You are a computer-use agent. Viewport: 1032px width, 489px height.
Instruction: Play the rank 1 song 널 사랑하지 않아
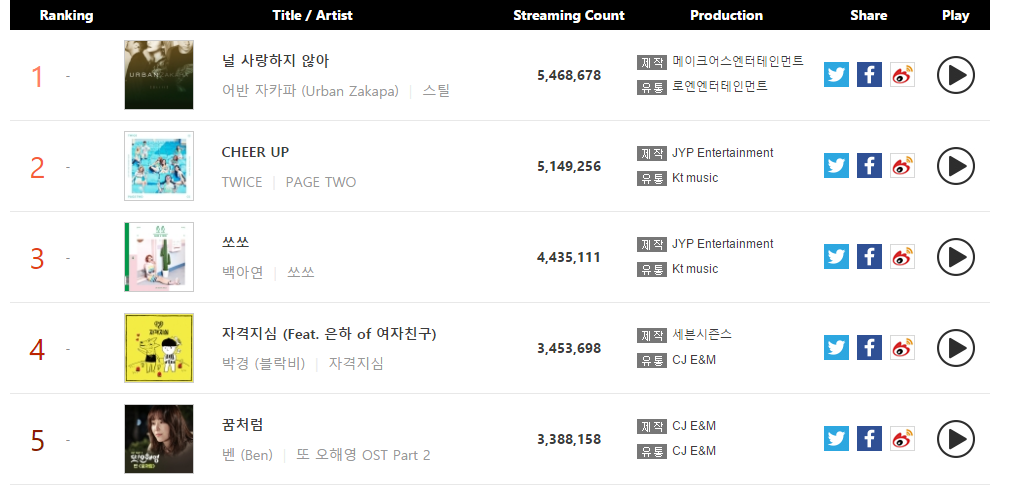(x=956, y=75)
